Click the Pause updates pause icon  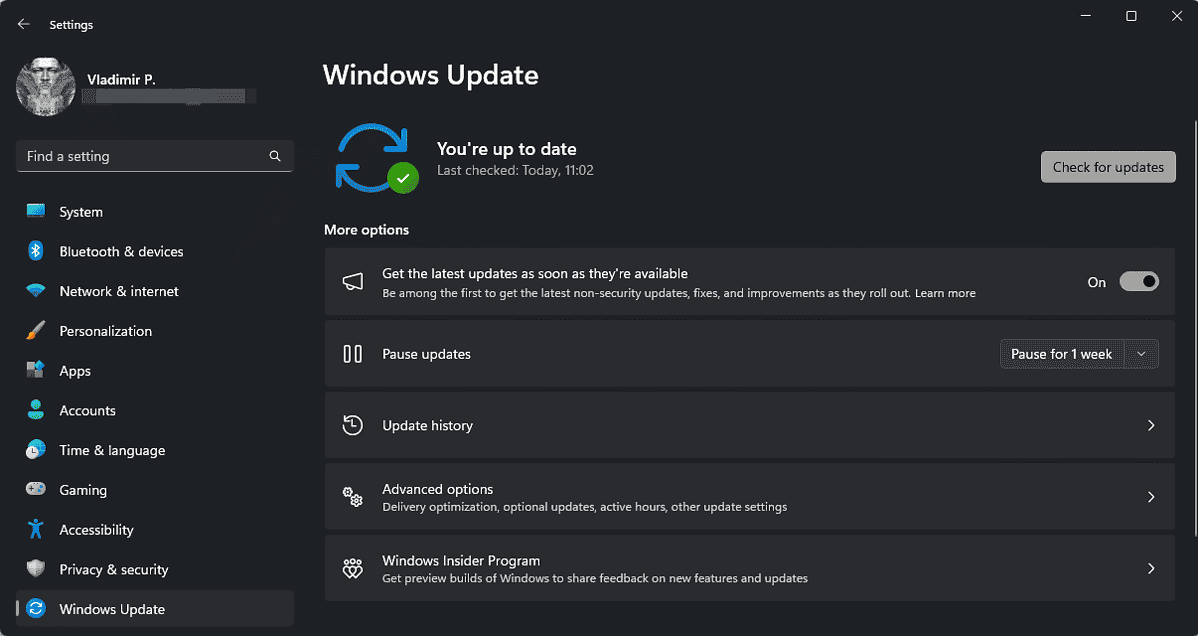[352, 354]
